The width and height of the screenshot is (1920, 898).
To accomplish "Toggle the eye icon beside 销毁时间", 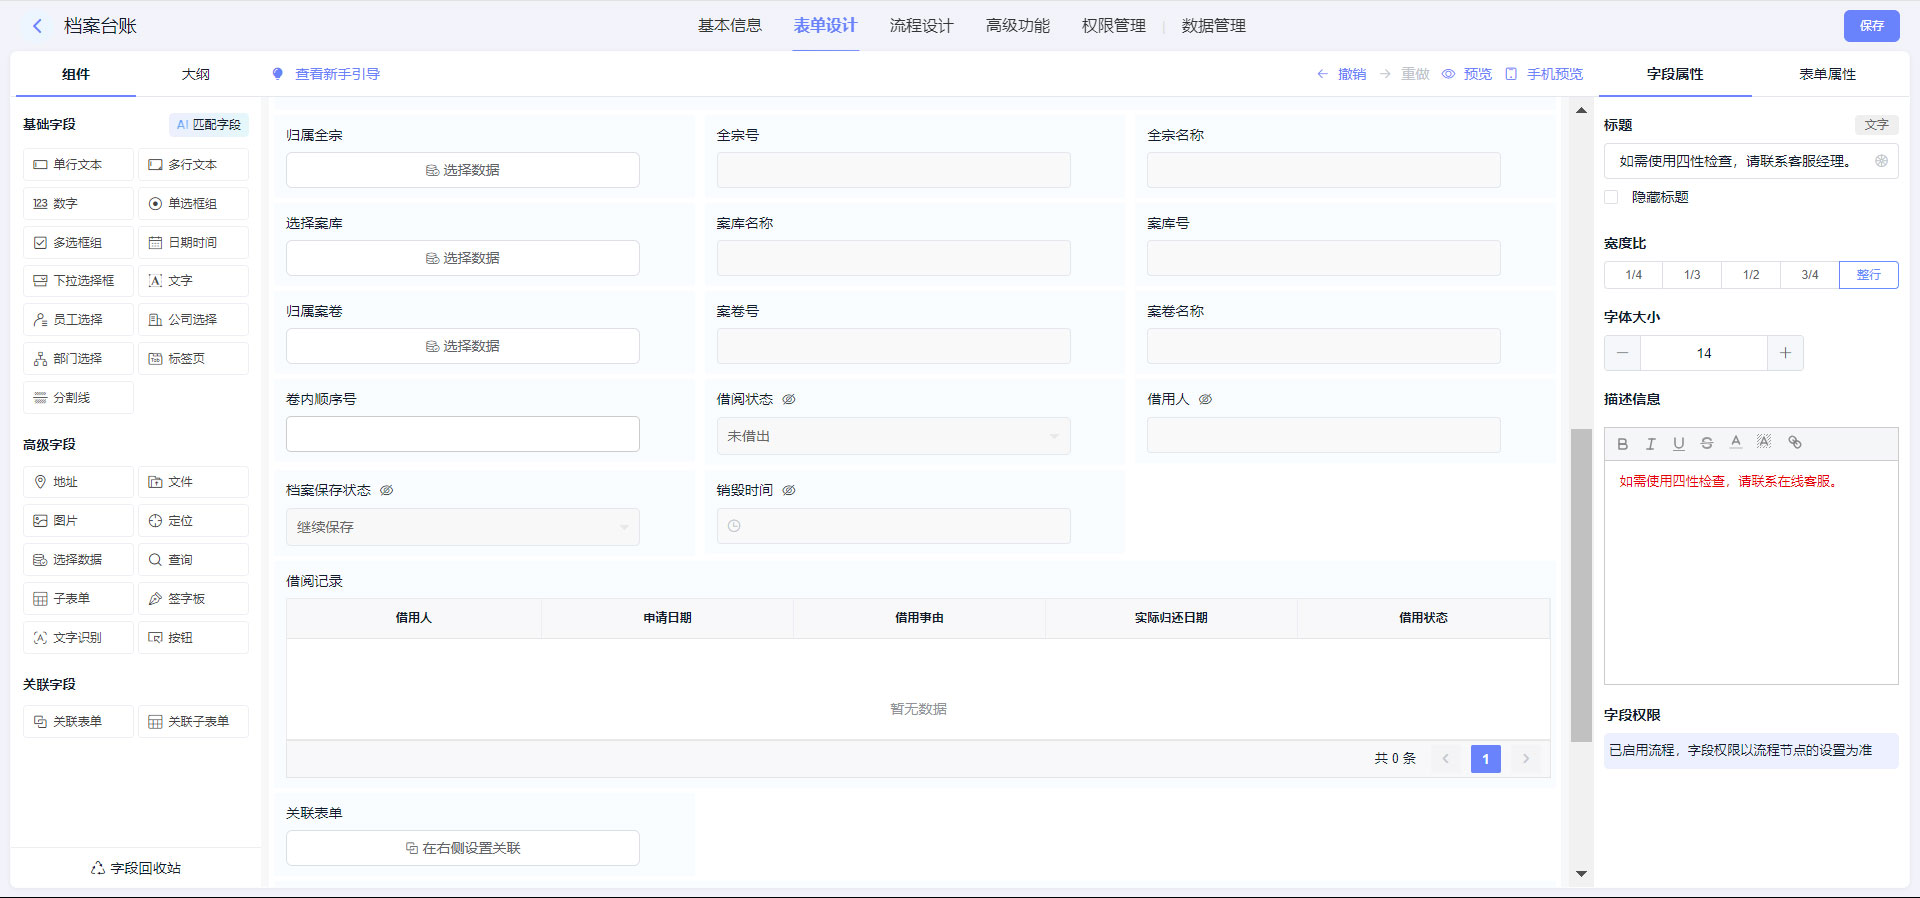I will pyautogui.click(x=789, y=490).
